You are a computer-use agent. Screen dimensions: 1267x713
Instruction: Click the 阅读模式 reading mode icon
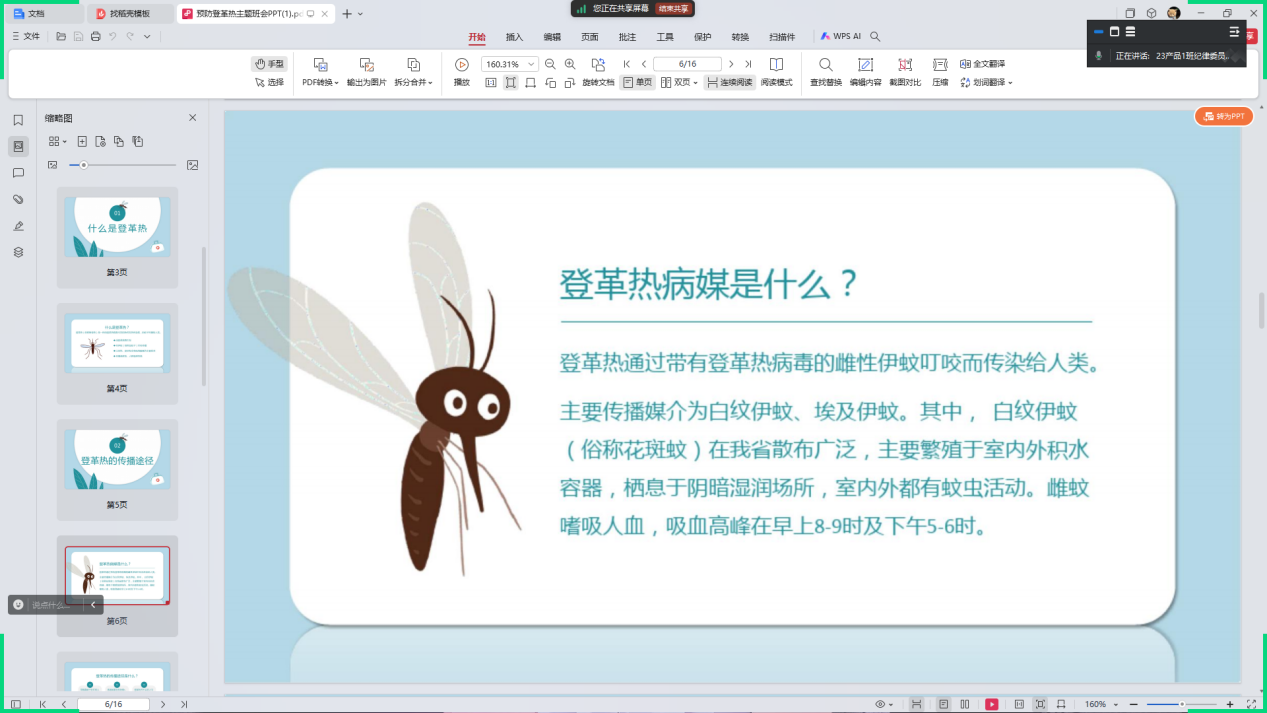point(776,65)
